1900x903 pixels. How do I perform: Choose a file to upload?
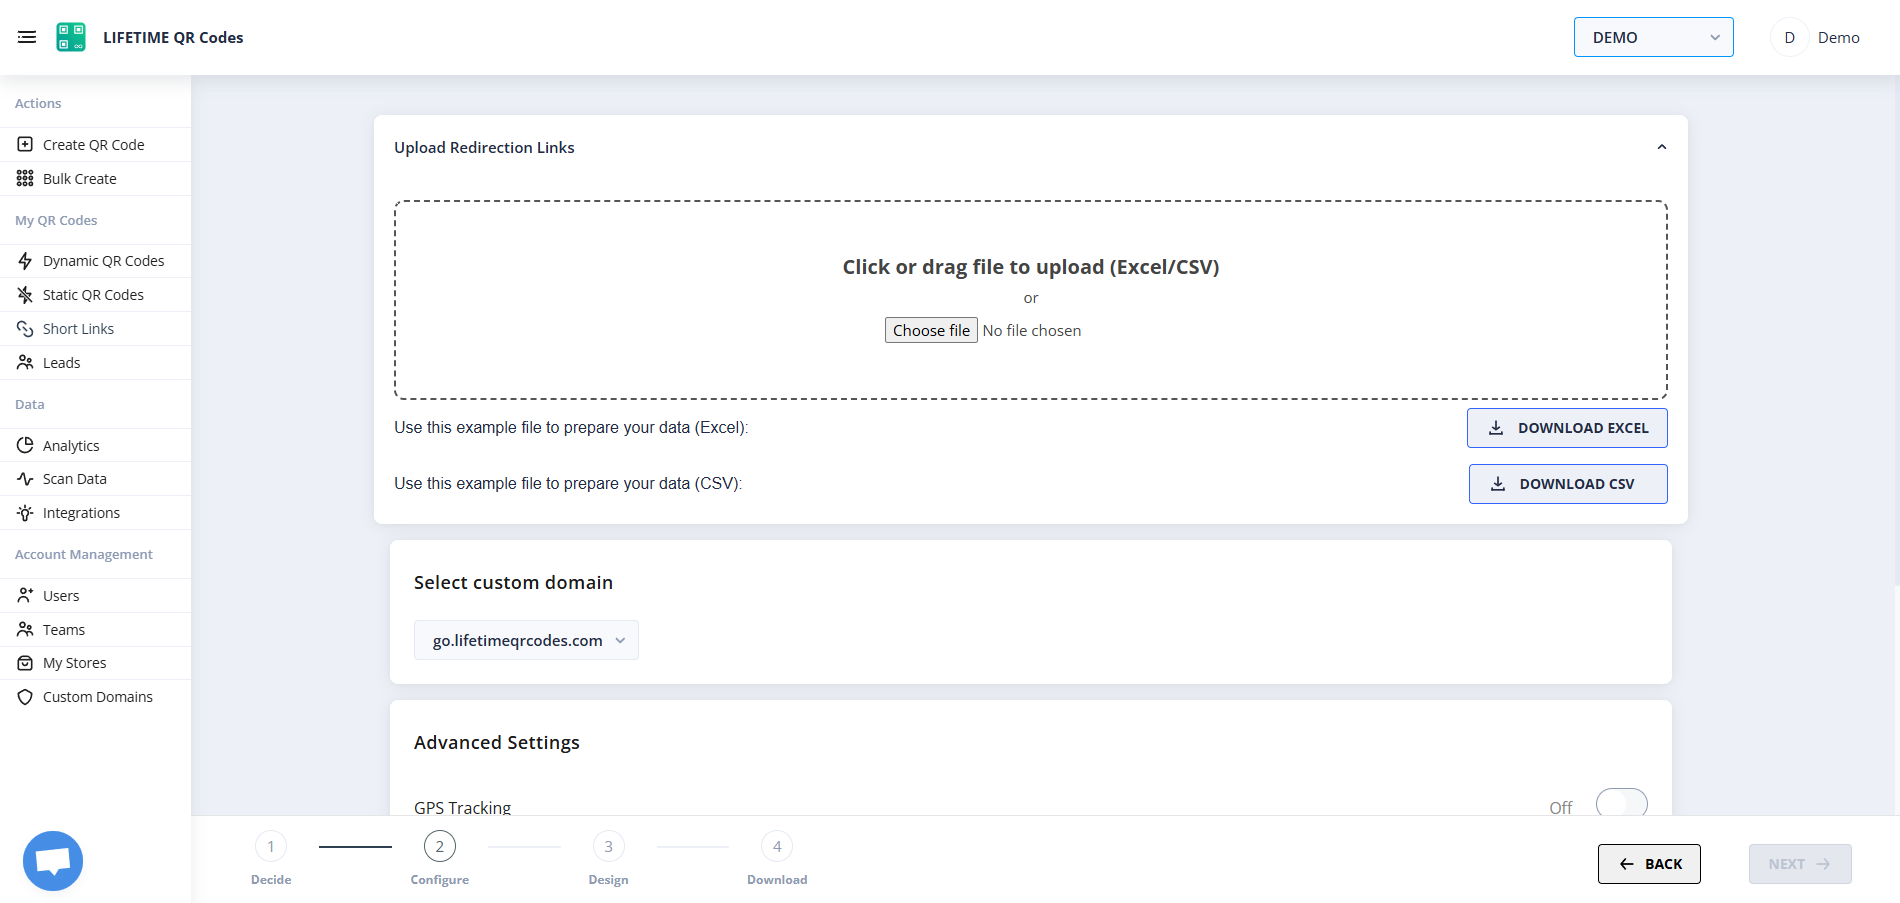tap(930, 330)
